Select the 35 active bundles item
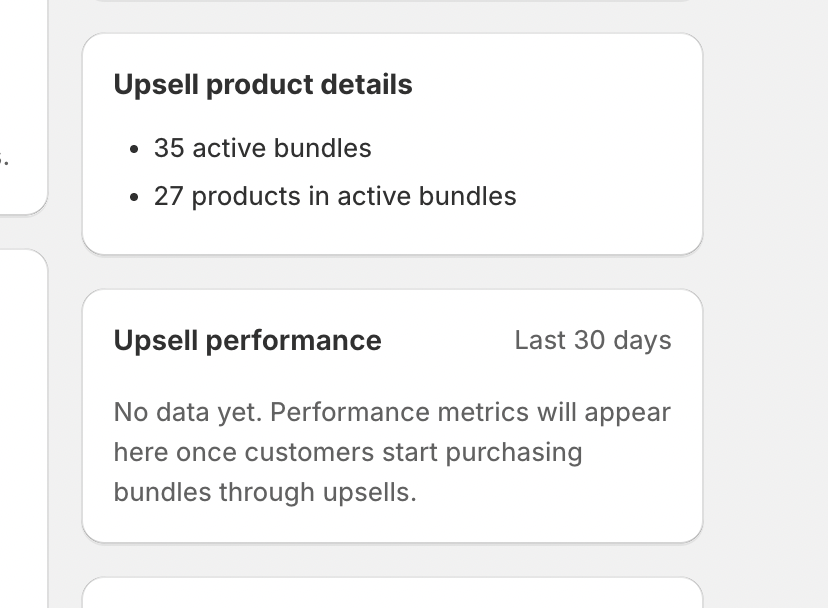 [262, 148]
